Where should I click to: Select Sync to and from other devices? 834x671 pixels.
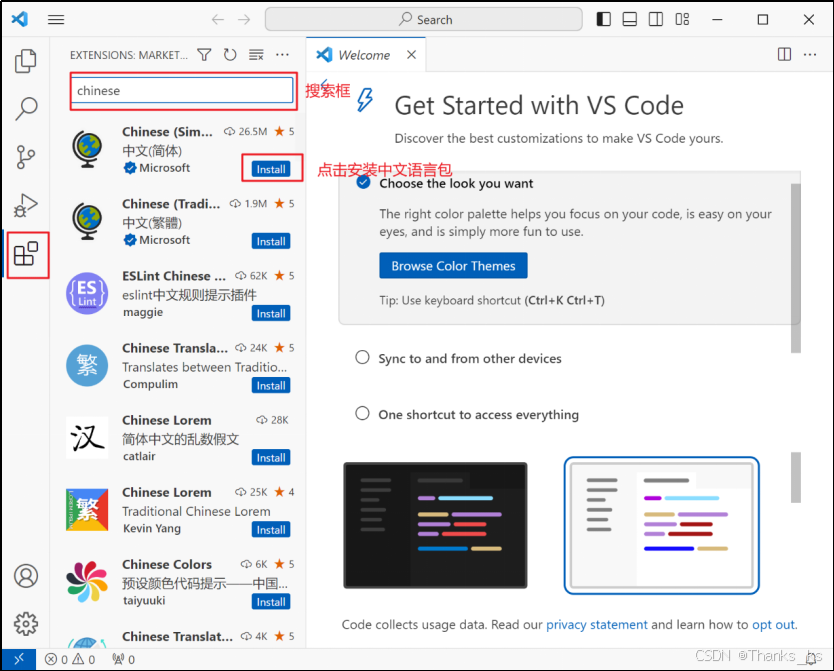click(470, 358)
